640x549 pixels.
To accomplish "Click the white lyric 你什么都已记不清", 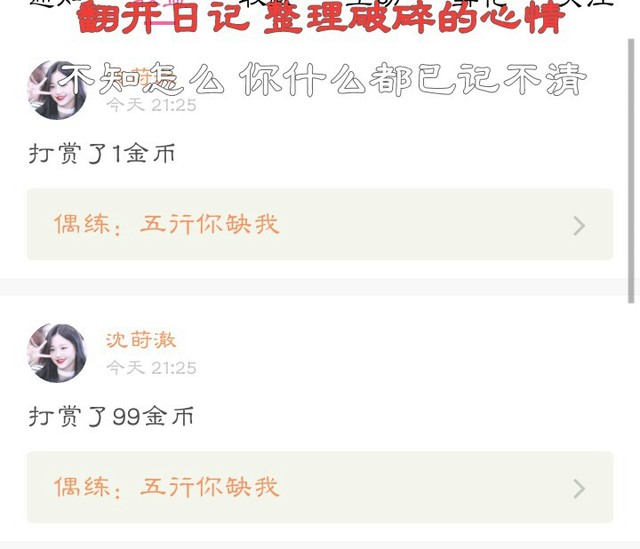I will (x=412, y=79).
